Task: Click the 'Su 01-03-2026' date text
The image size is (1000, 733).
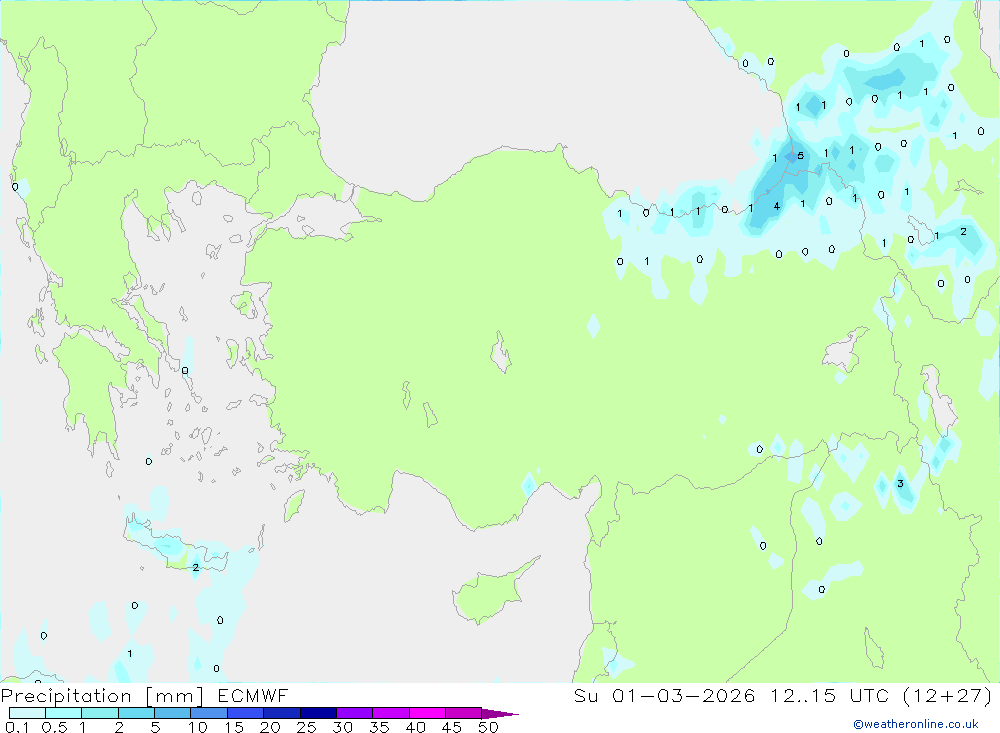Action: tap(665, 695)
